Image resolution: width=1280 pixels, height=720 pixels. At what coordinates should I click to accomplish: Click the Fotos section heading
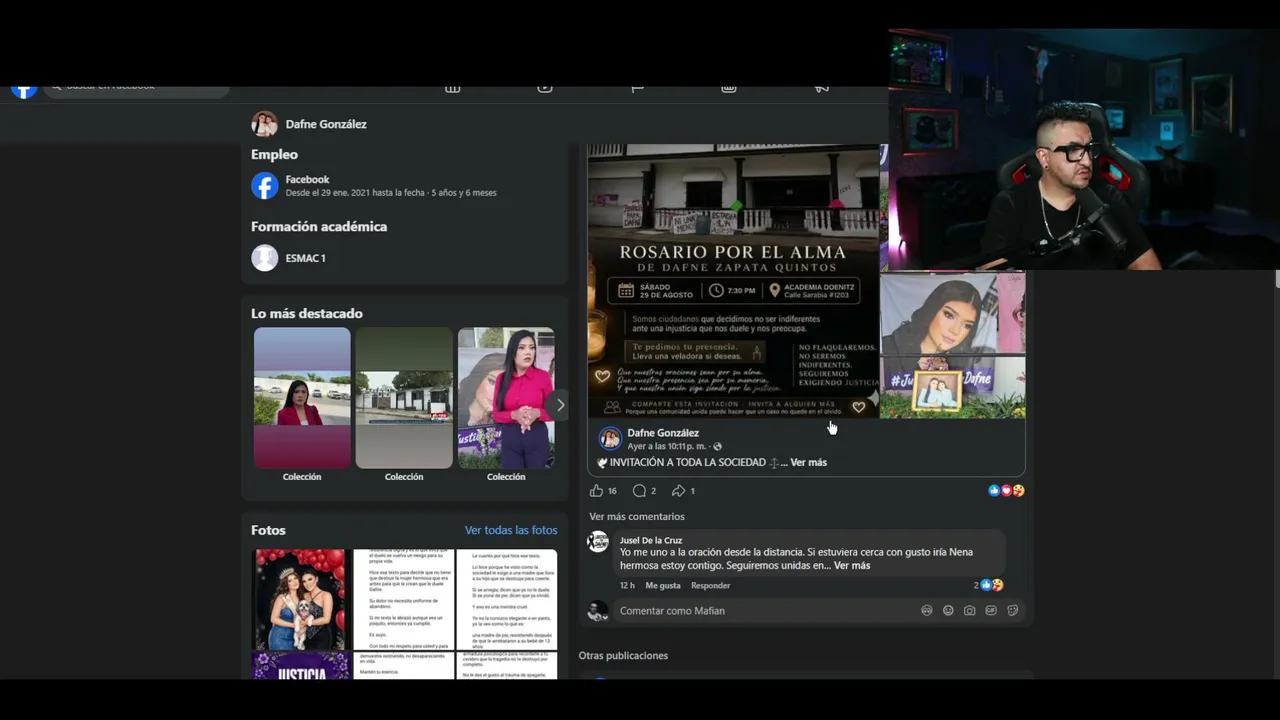tap(268, 530)
